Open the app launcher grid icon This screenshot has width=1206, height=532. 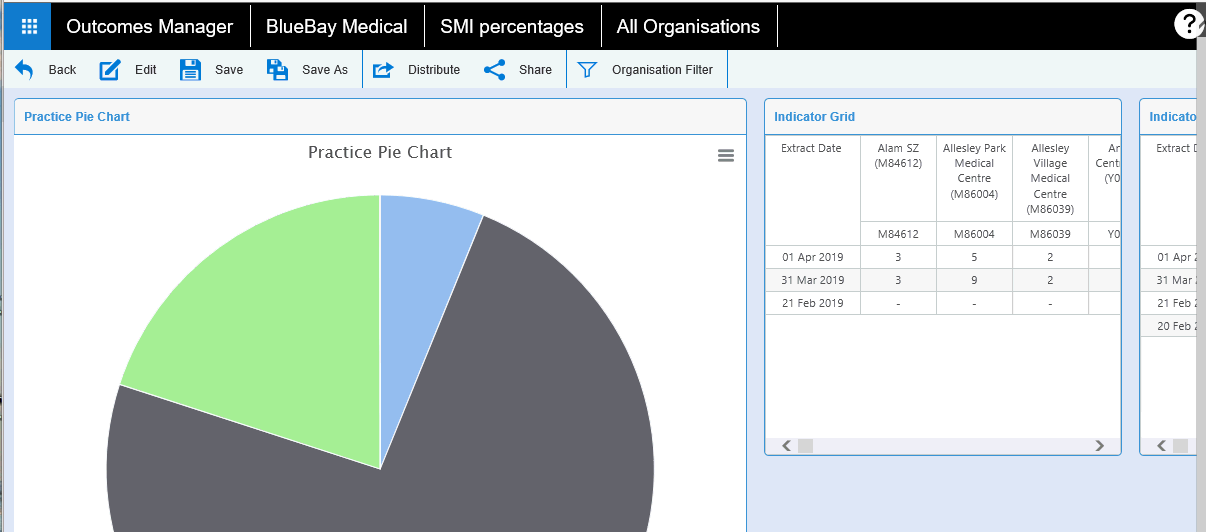28,27
